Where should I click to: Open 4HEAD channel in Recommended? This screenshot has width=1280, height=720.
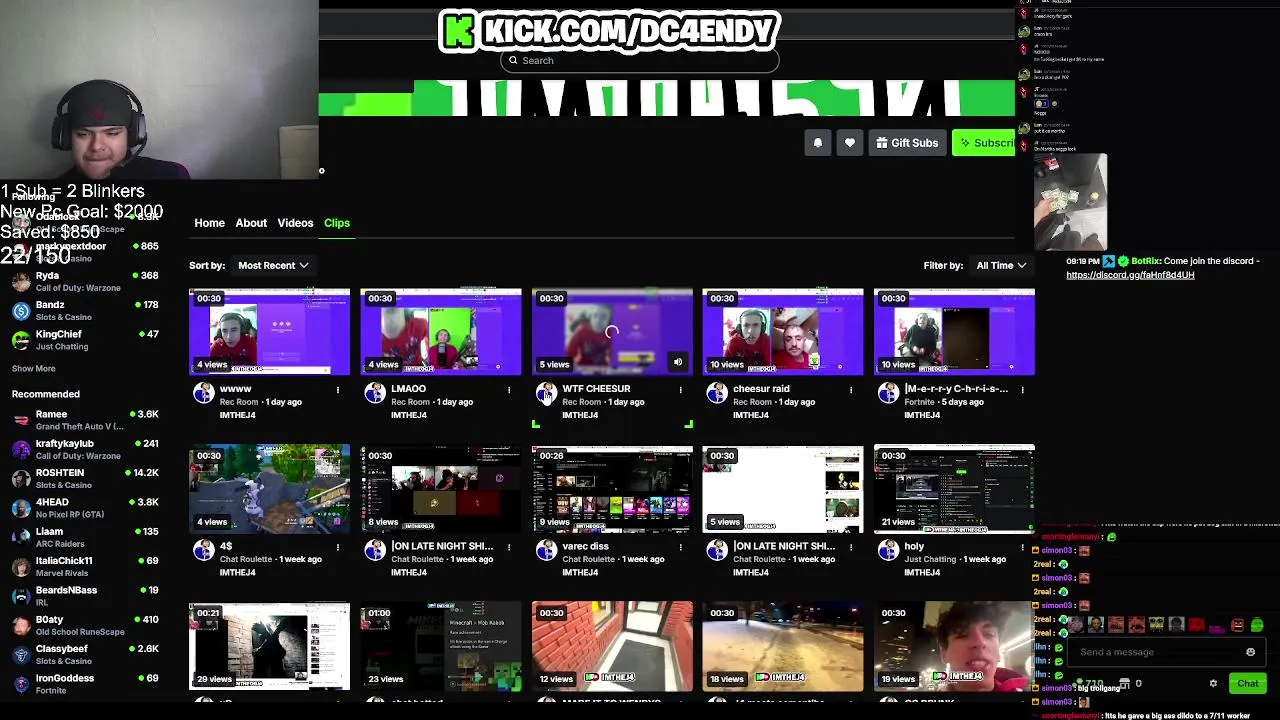pyautogui.click(x=85, y=508)
